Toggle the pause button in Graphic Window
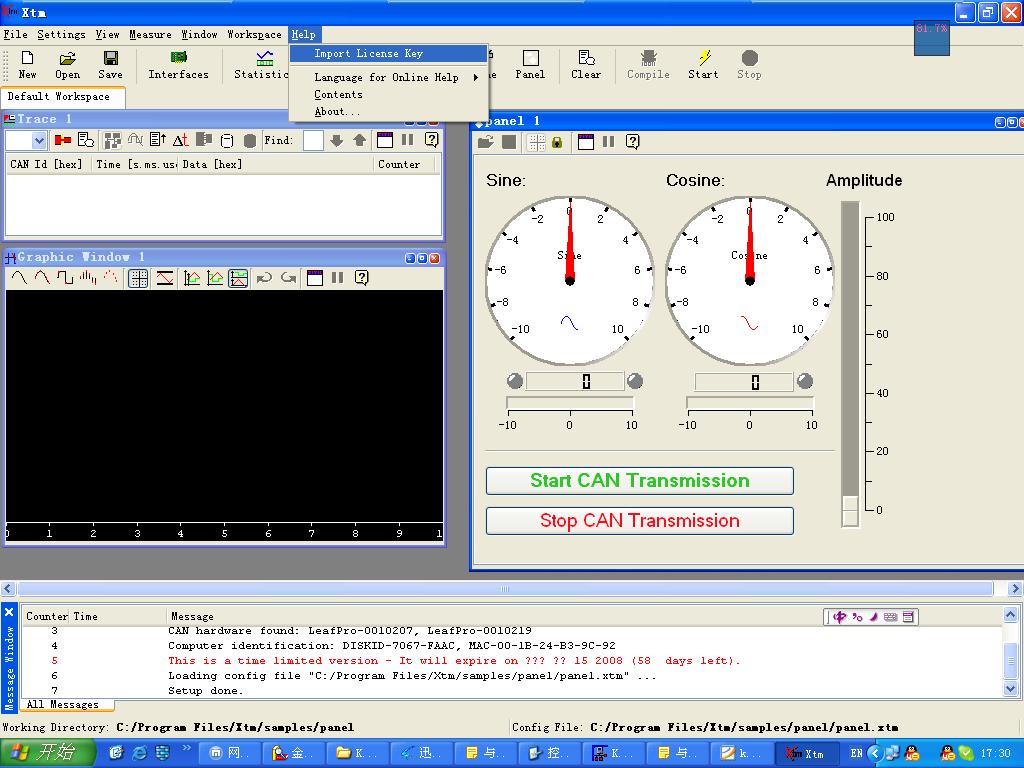The height and width of the screenshot is (768, 1024). pos(338,278)
